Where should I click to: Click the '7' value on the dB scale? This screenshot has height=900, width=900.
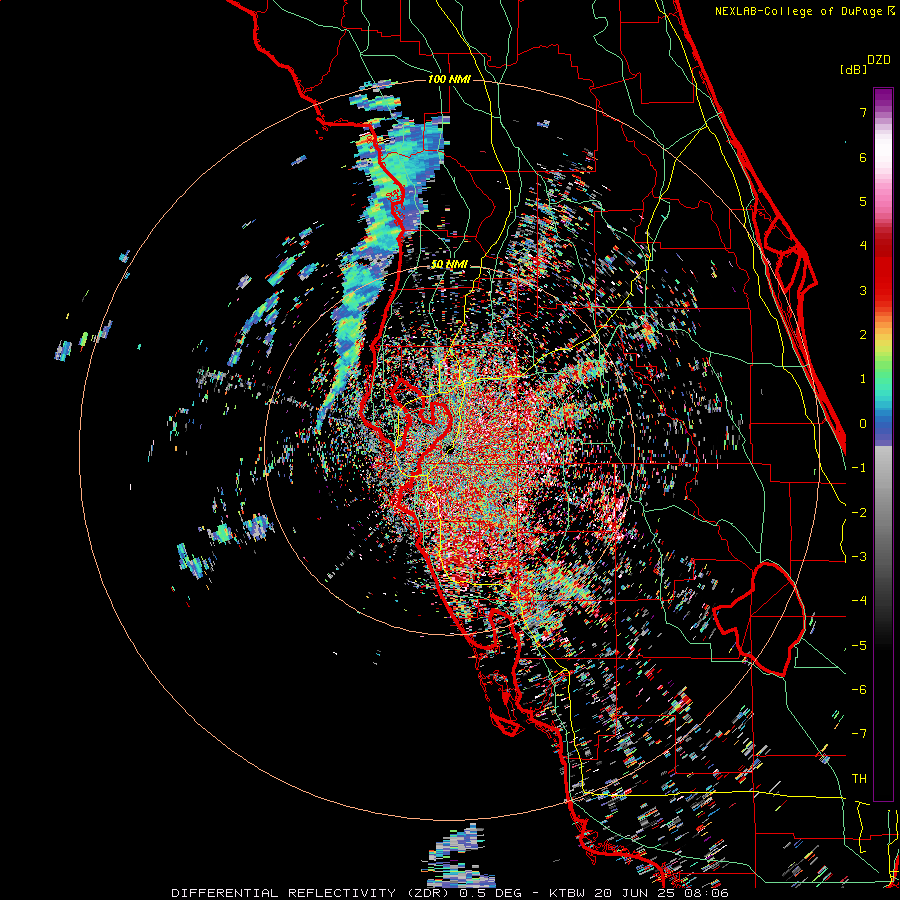[863, 112]
